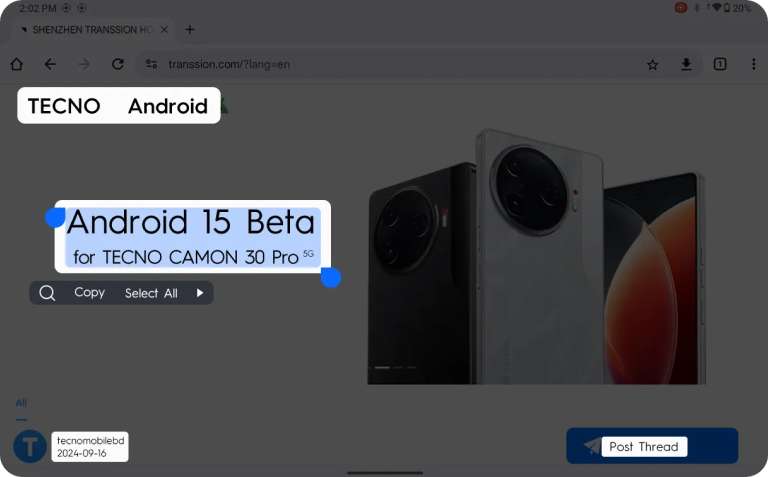
Task: Expand more options arrow in selection menu
Action: 200,293
